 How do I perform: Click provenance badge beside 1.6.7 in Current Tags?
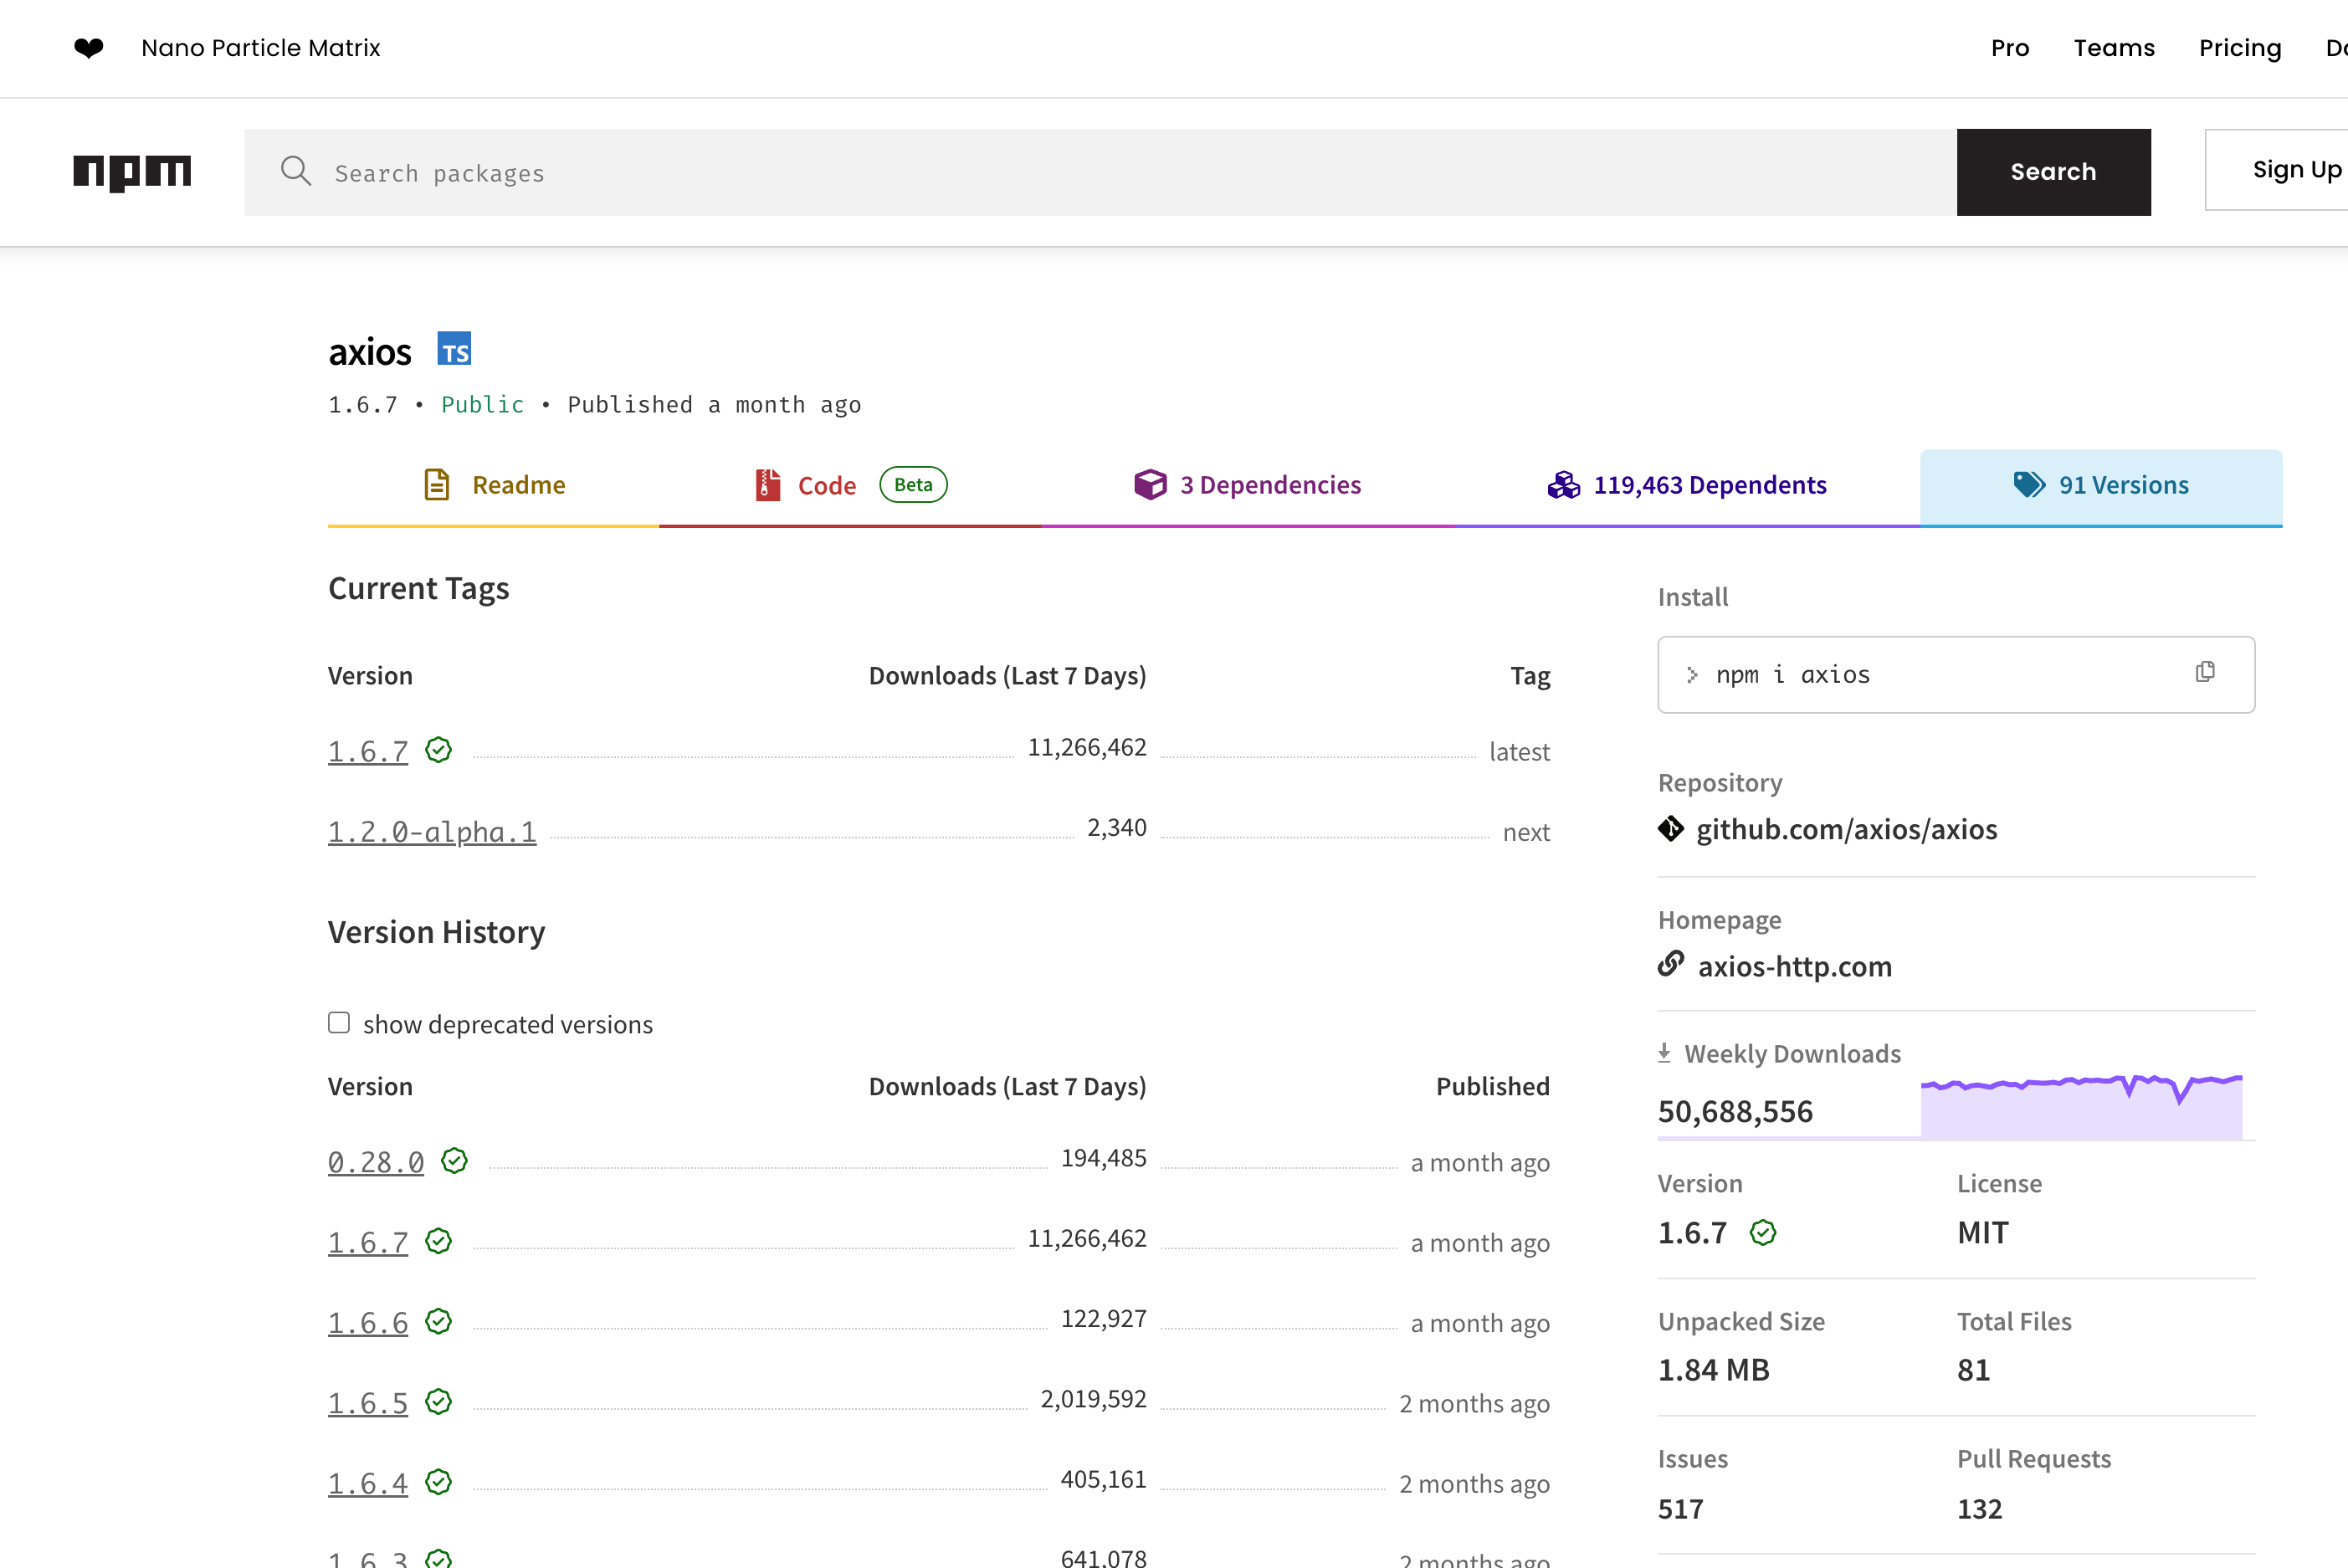click(438, 750)
